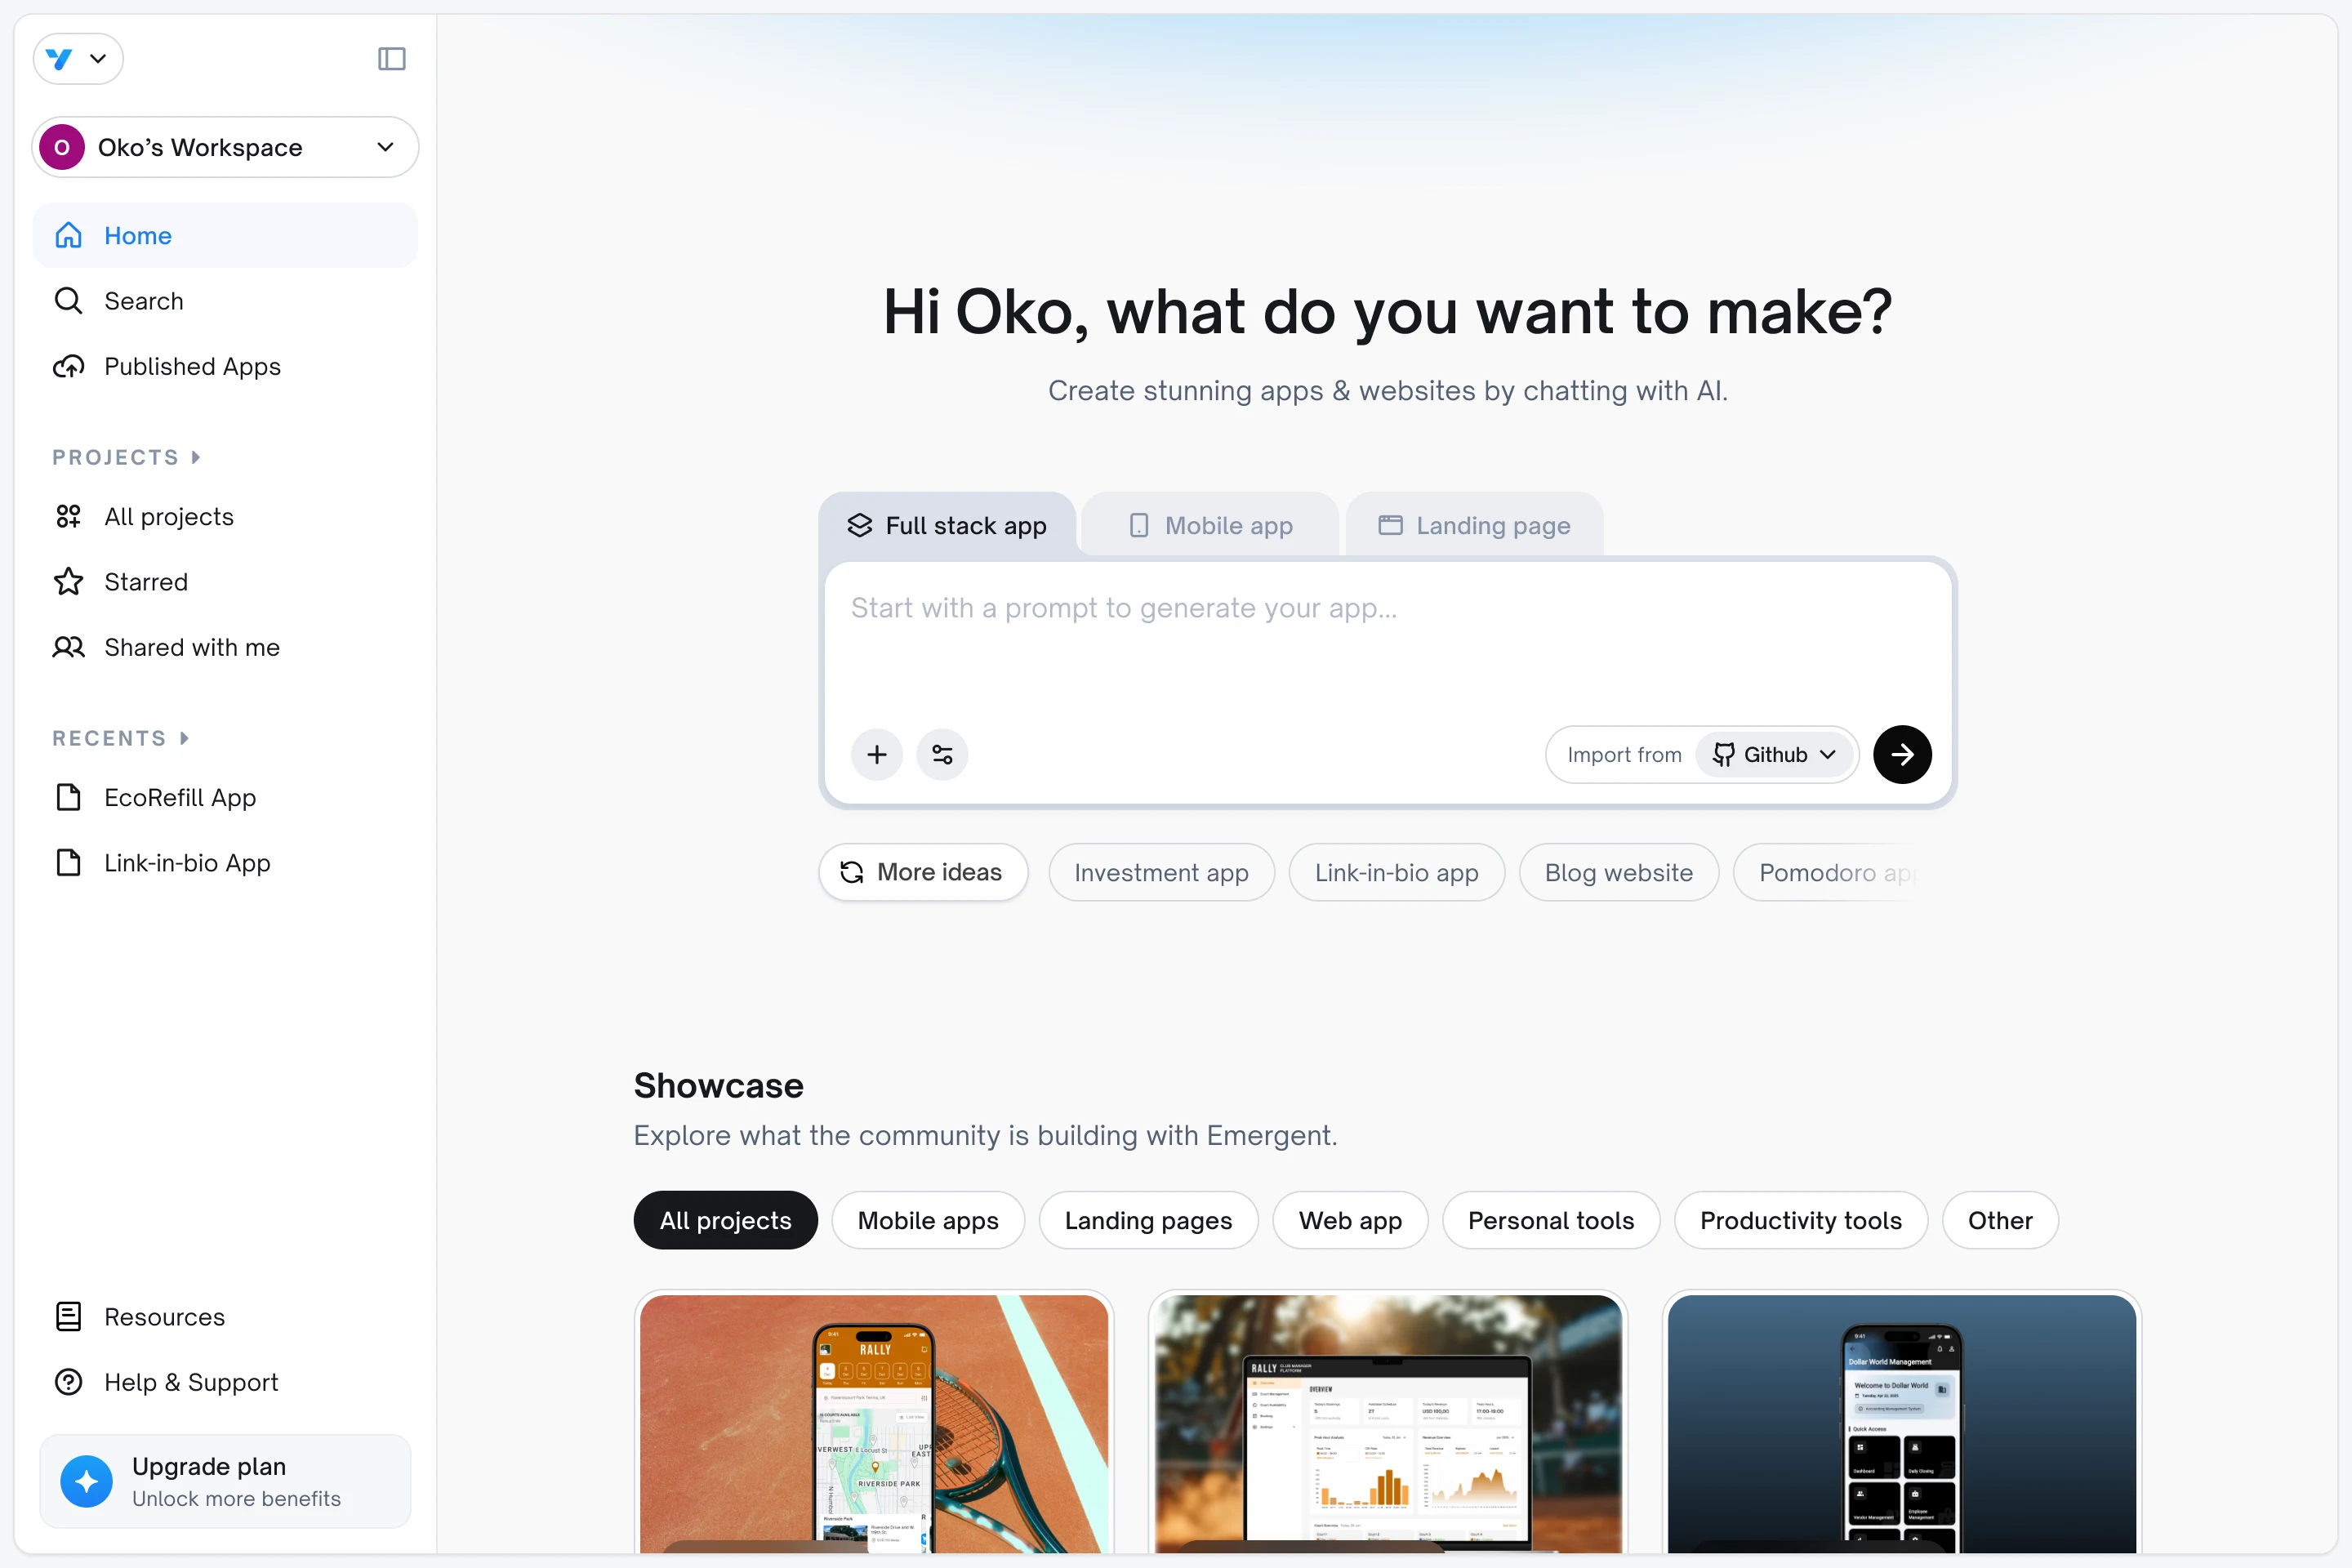Open the Oko's Workspace dropdown
This screenshot has height=1568, width=2352.
pyautogui.click(x=225, y=147)
